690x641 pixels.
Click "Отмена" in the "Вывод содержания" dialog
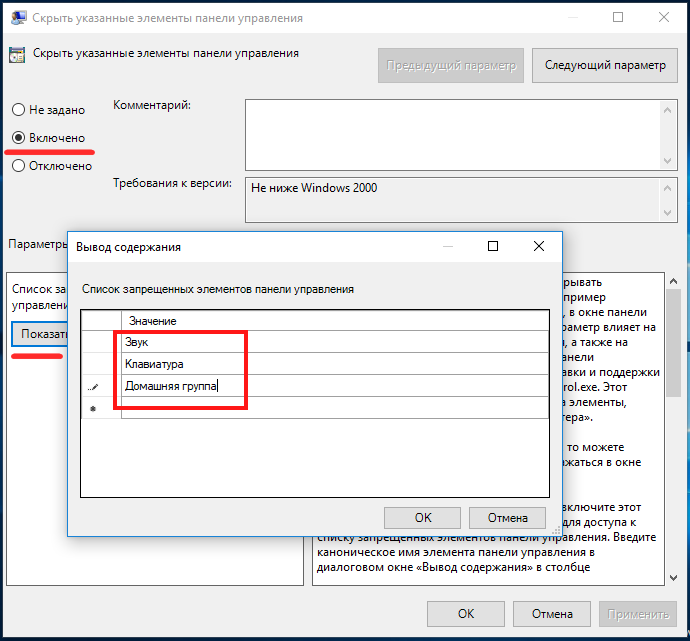(507, 518)
